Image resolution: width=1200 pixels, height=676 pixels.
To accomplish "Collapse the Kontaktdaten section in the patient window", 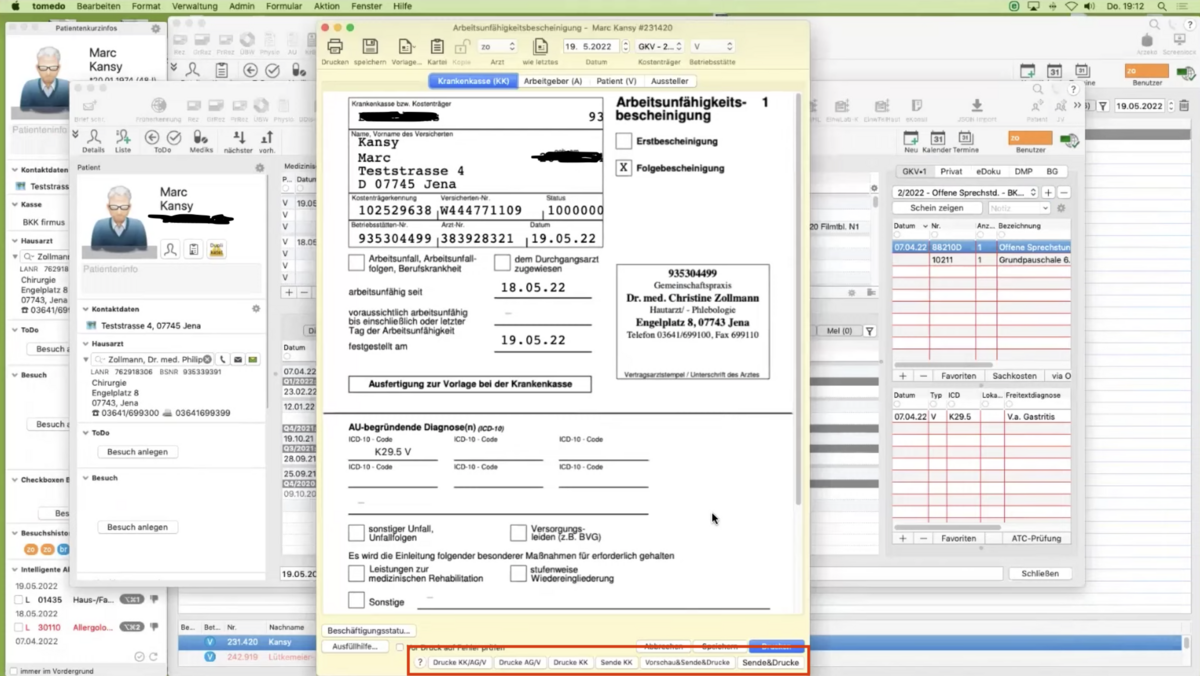I will pyautogui.click(x=86, y=309).
